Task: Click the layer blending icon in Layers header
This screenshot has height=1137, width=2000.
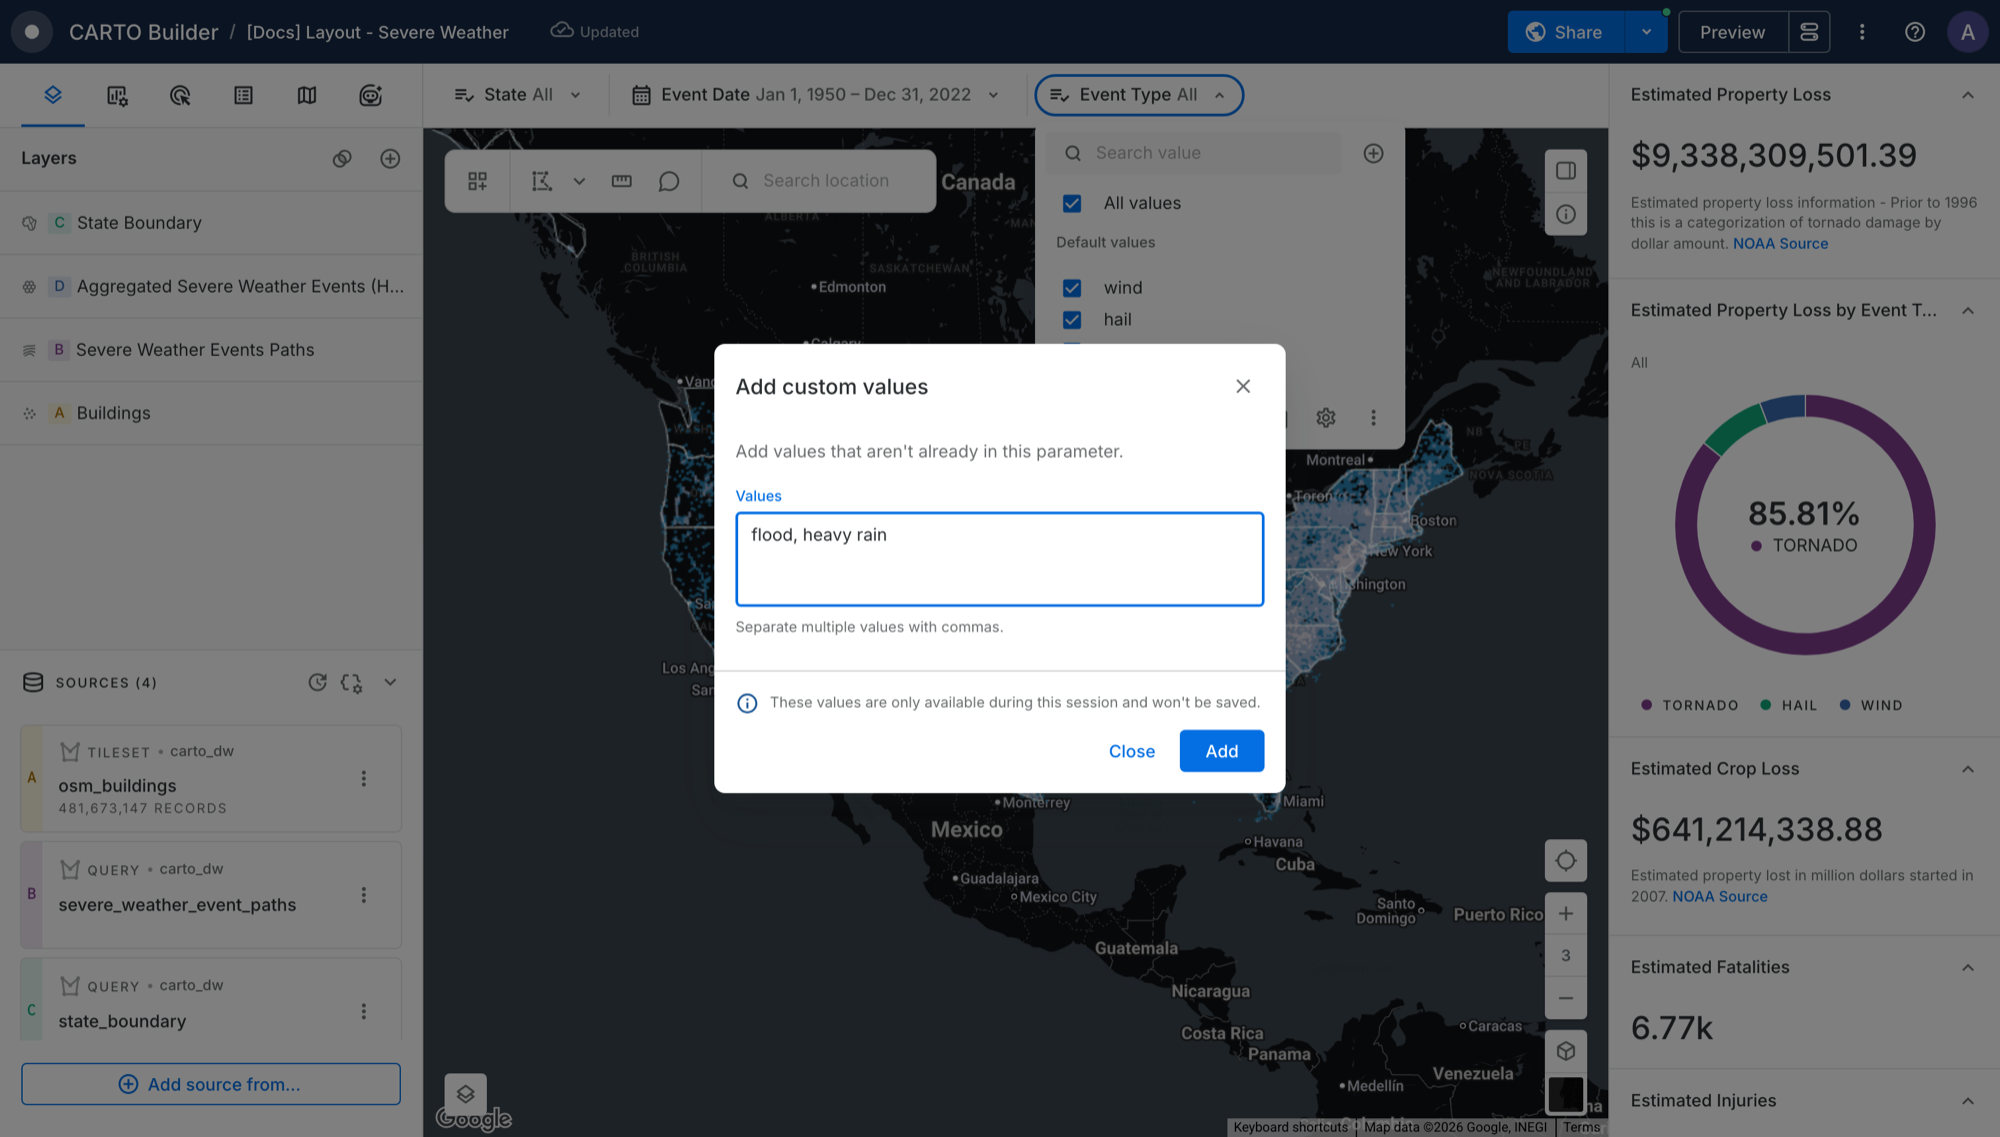Action: pos(342,158)
